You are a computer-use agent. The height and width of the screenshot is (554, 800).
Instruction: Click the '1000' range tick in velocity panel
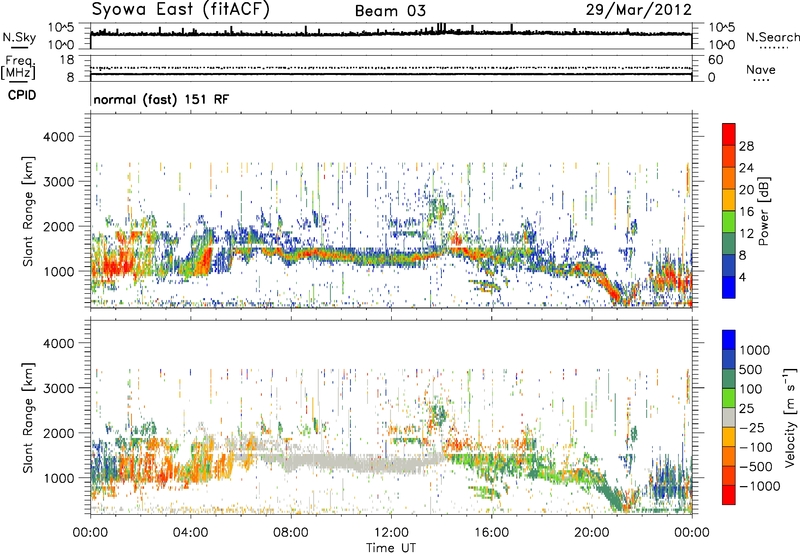click(x=58, y=478)
